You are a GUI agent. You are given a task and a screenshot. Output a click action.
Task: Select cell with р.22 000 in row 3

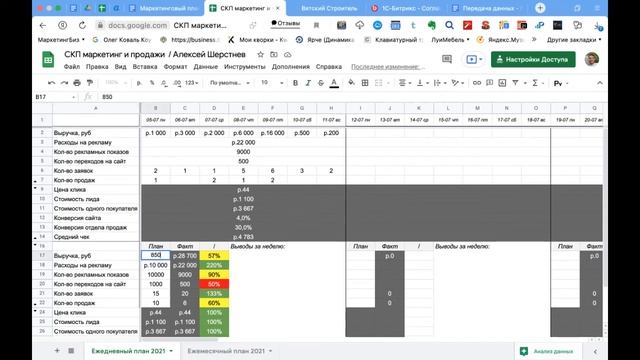pyautogui.click(x=243, y=142)
